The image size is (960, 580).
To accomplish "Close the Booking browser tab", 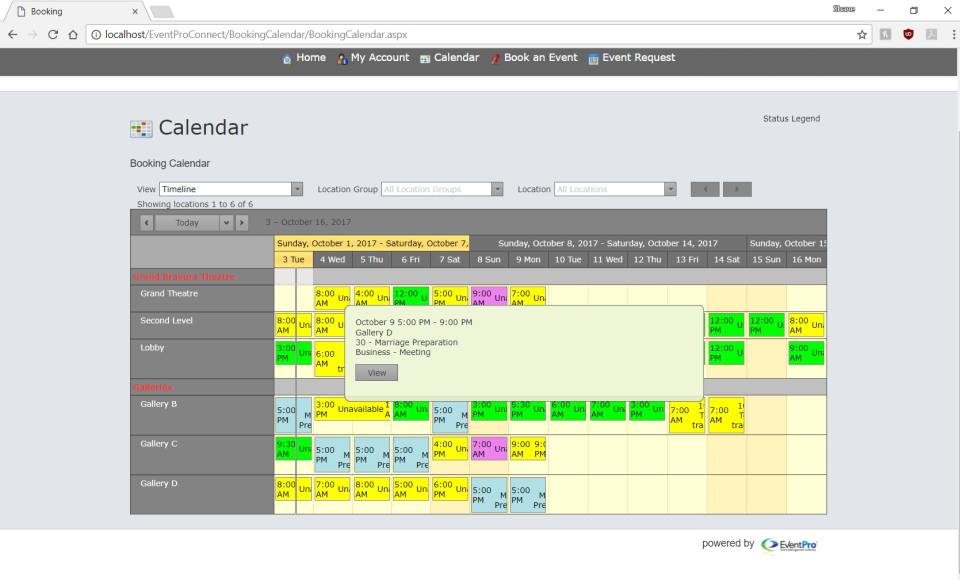I will coord(135,12).
